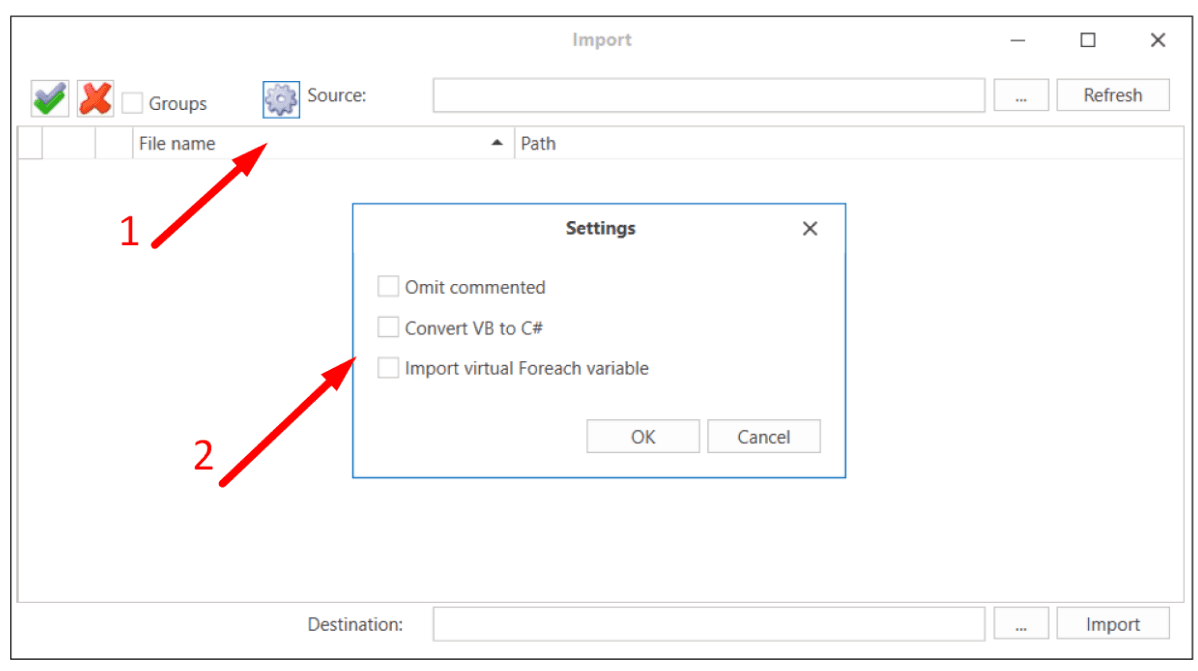
Task: Check Import virtual Foreach variable
Action: (x=388, y=368)
